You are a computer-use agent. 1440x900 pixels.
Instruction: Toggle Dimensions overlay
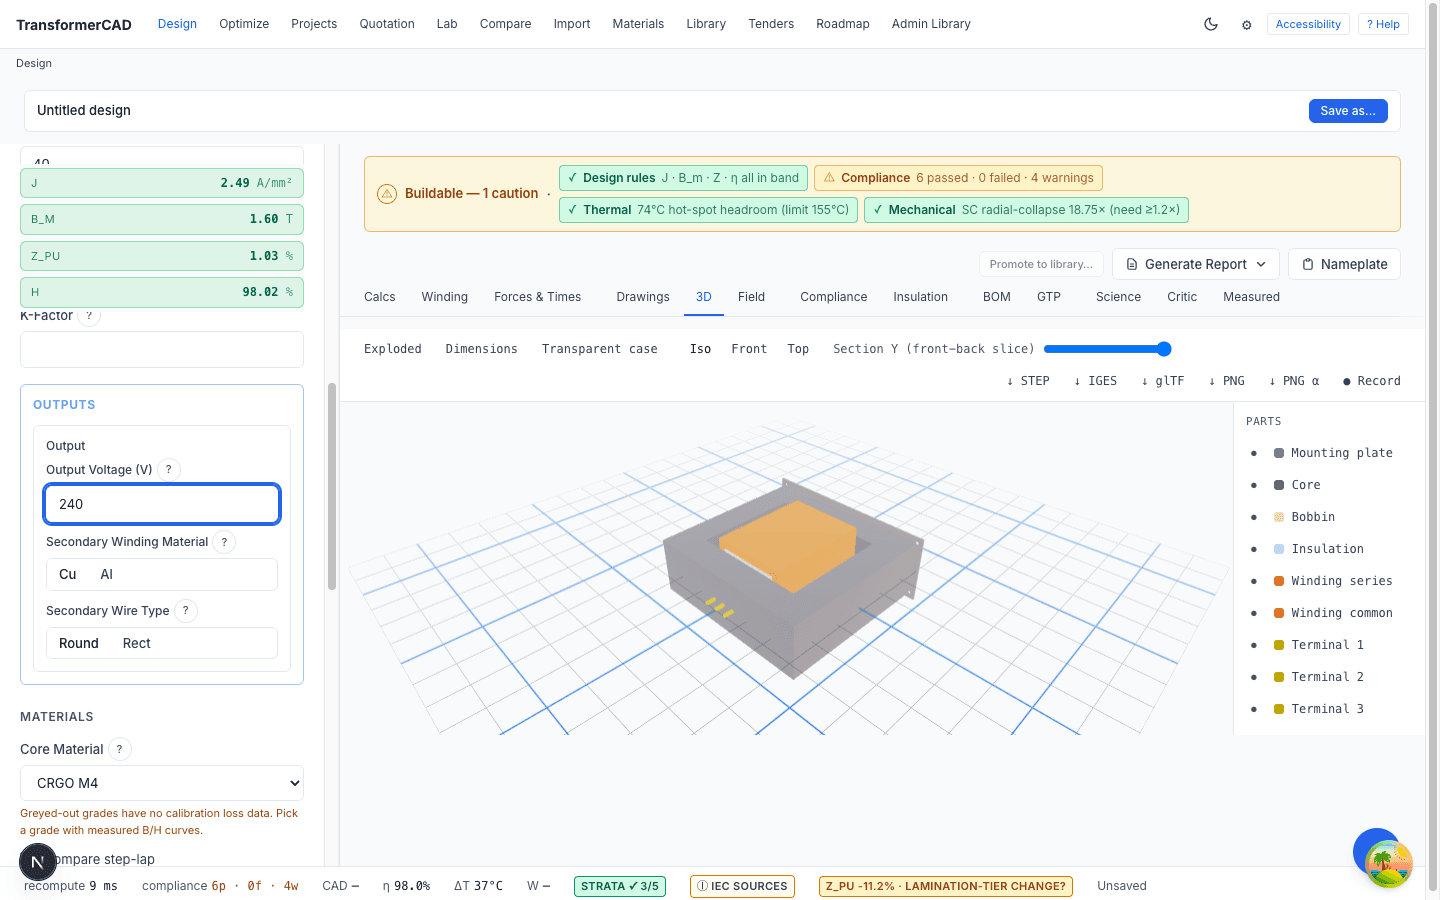click(482, 349)
